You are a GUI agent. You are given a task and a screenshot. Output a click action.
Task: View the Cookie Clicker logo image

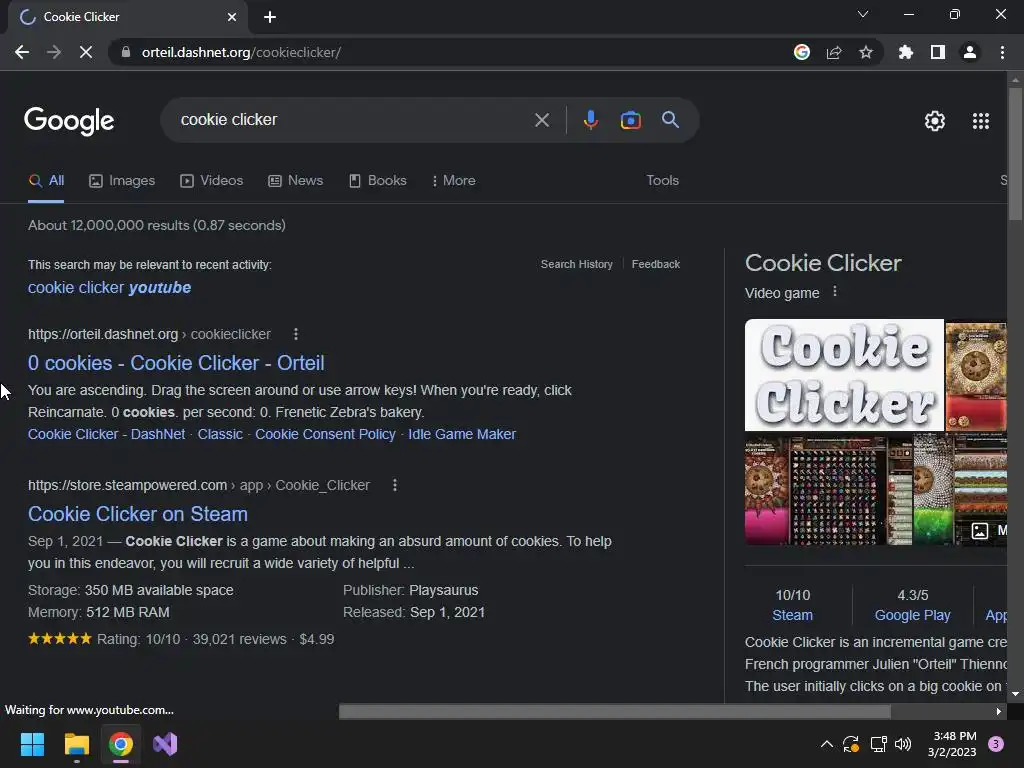[844, 375]
